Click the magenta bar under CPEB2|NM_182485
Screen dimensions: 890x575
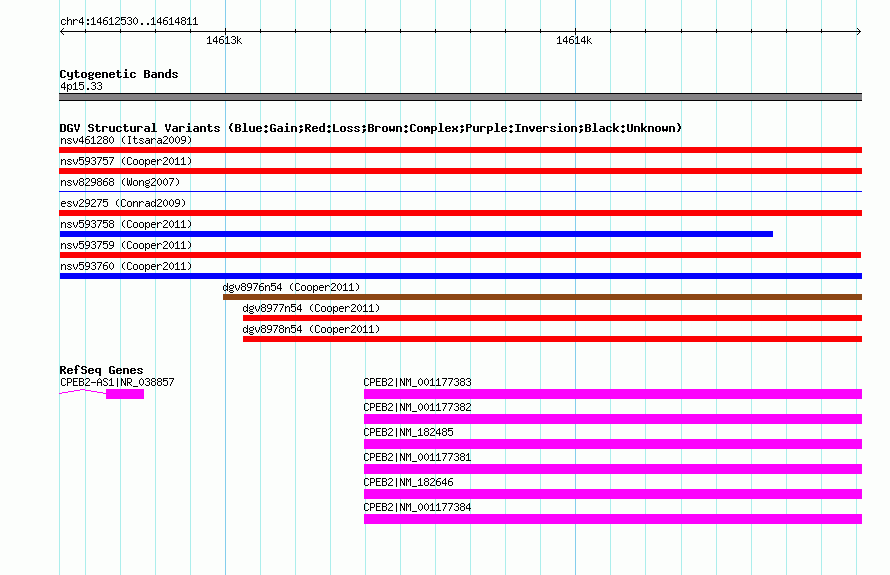pyautogui.click(x=612, y=444)
